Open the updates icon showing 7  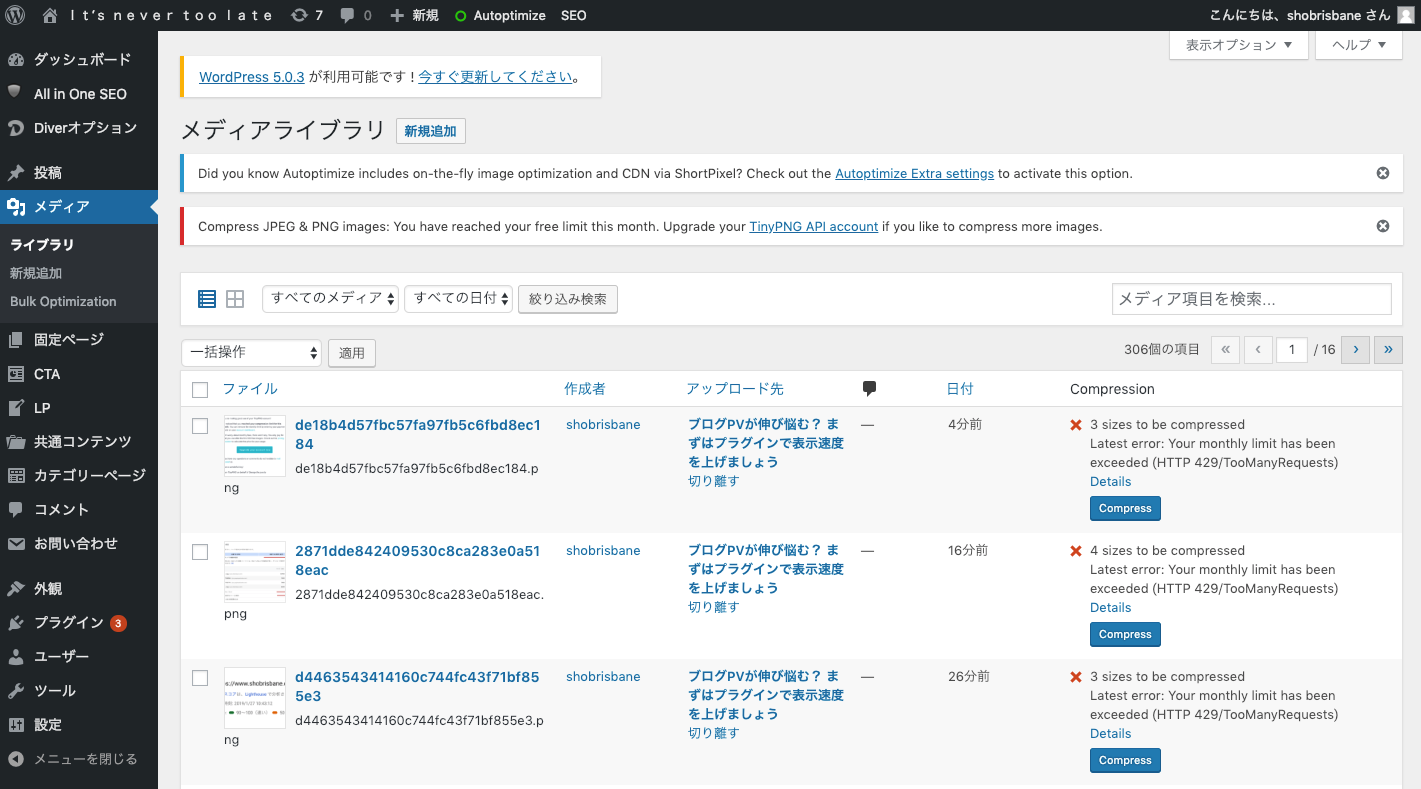[x=299, y=15]
